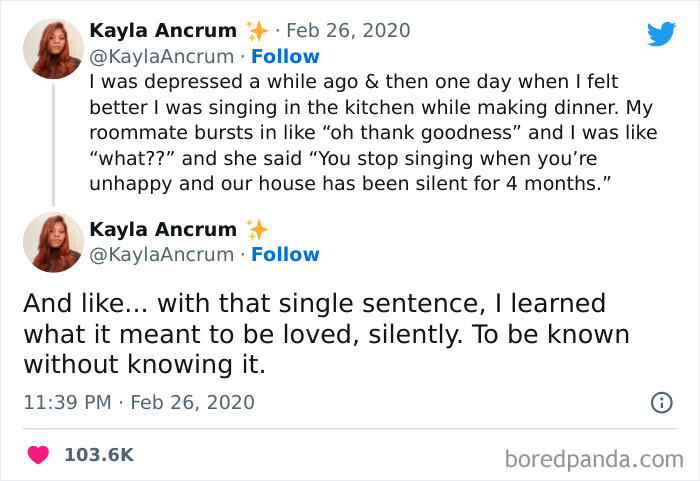The image size is (700, 481).
Task: Click the 11:39 PM · Feb 26, 2020 timestamp
Action: click(138, 403)
